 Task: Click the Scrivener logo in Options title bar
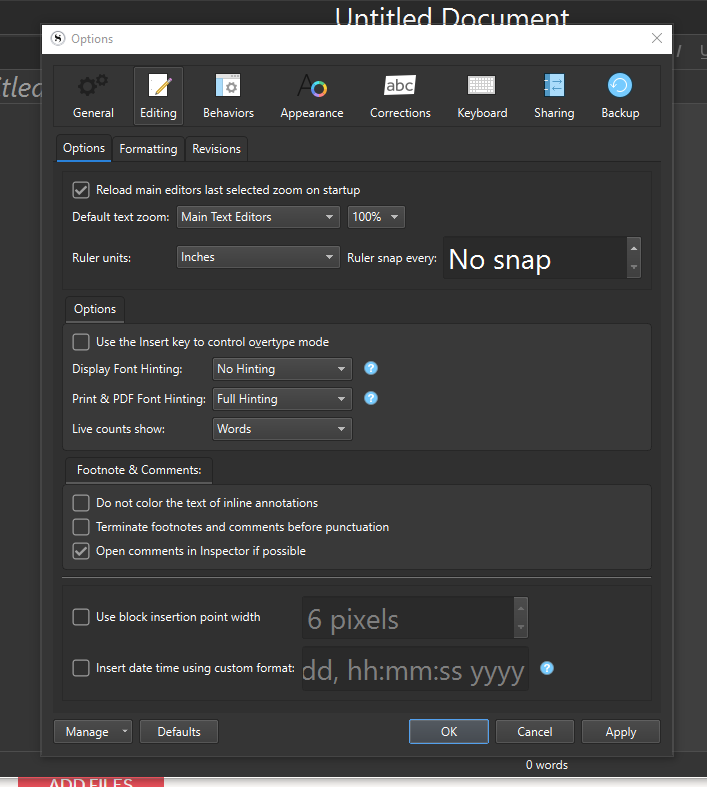point(58,39)
